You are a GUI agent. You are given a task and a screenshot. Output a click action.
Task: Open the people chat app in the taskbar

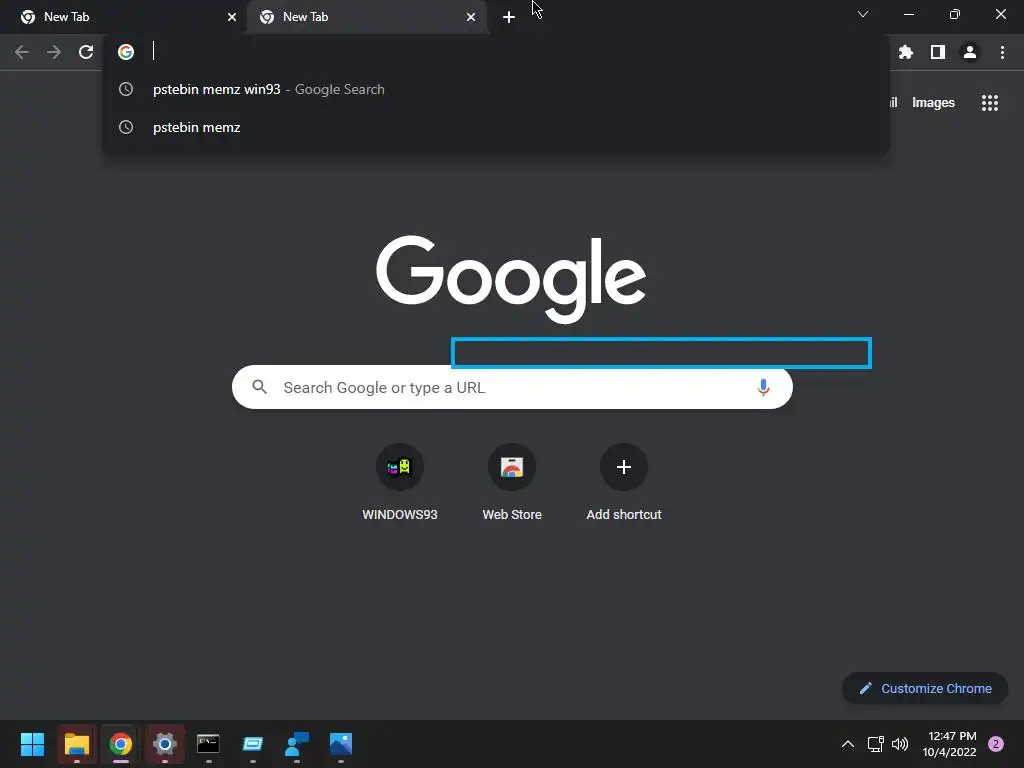[x=297, y=744]
